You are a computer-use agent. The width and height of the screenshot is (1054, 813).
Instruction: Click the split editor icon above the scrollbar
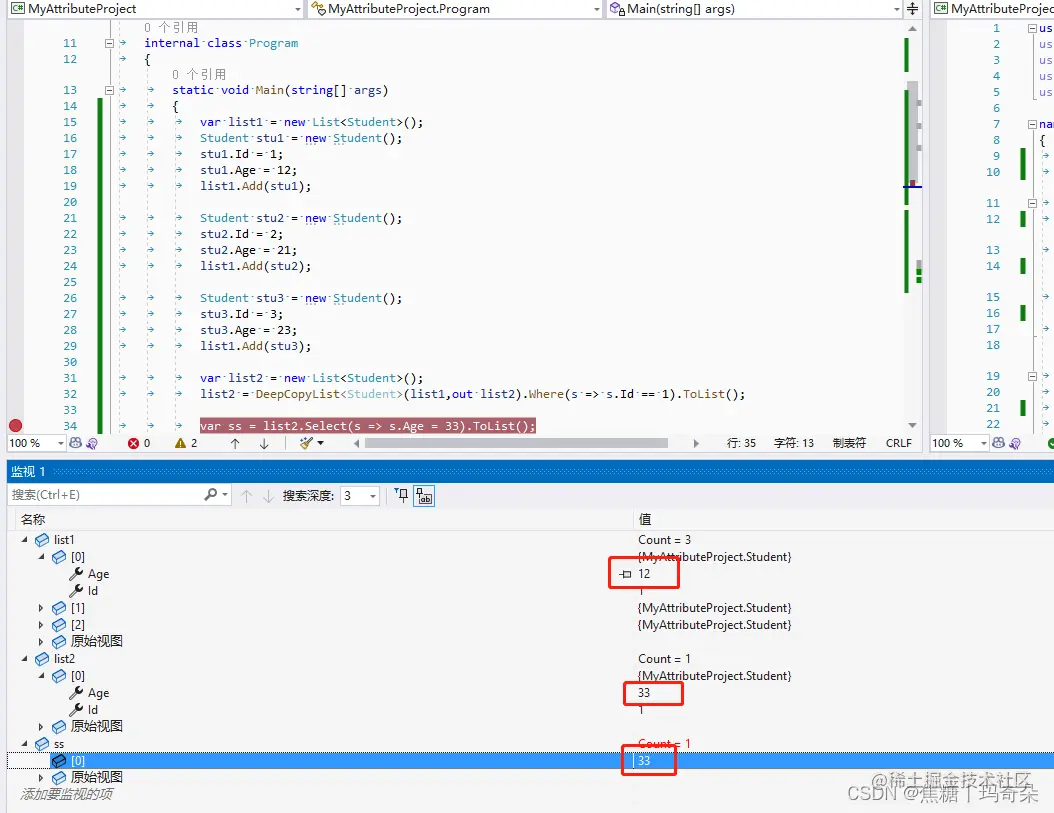(x=912, y=9)
